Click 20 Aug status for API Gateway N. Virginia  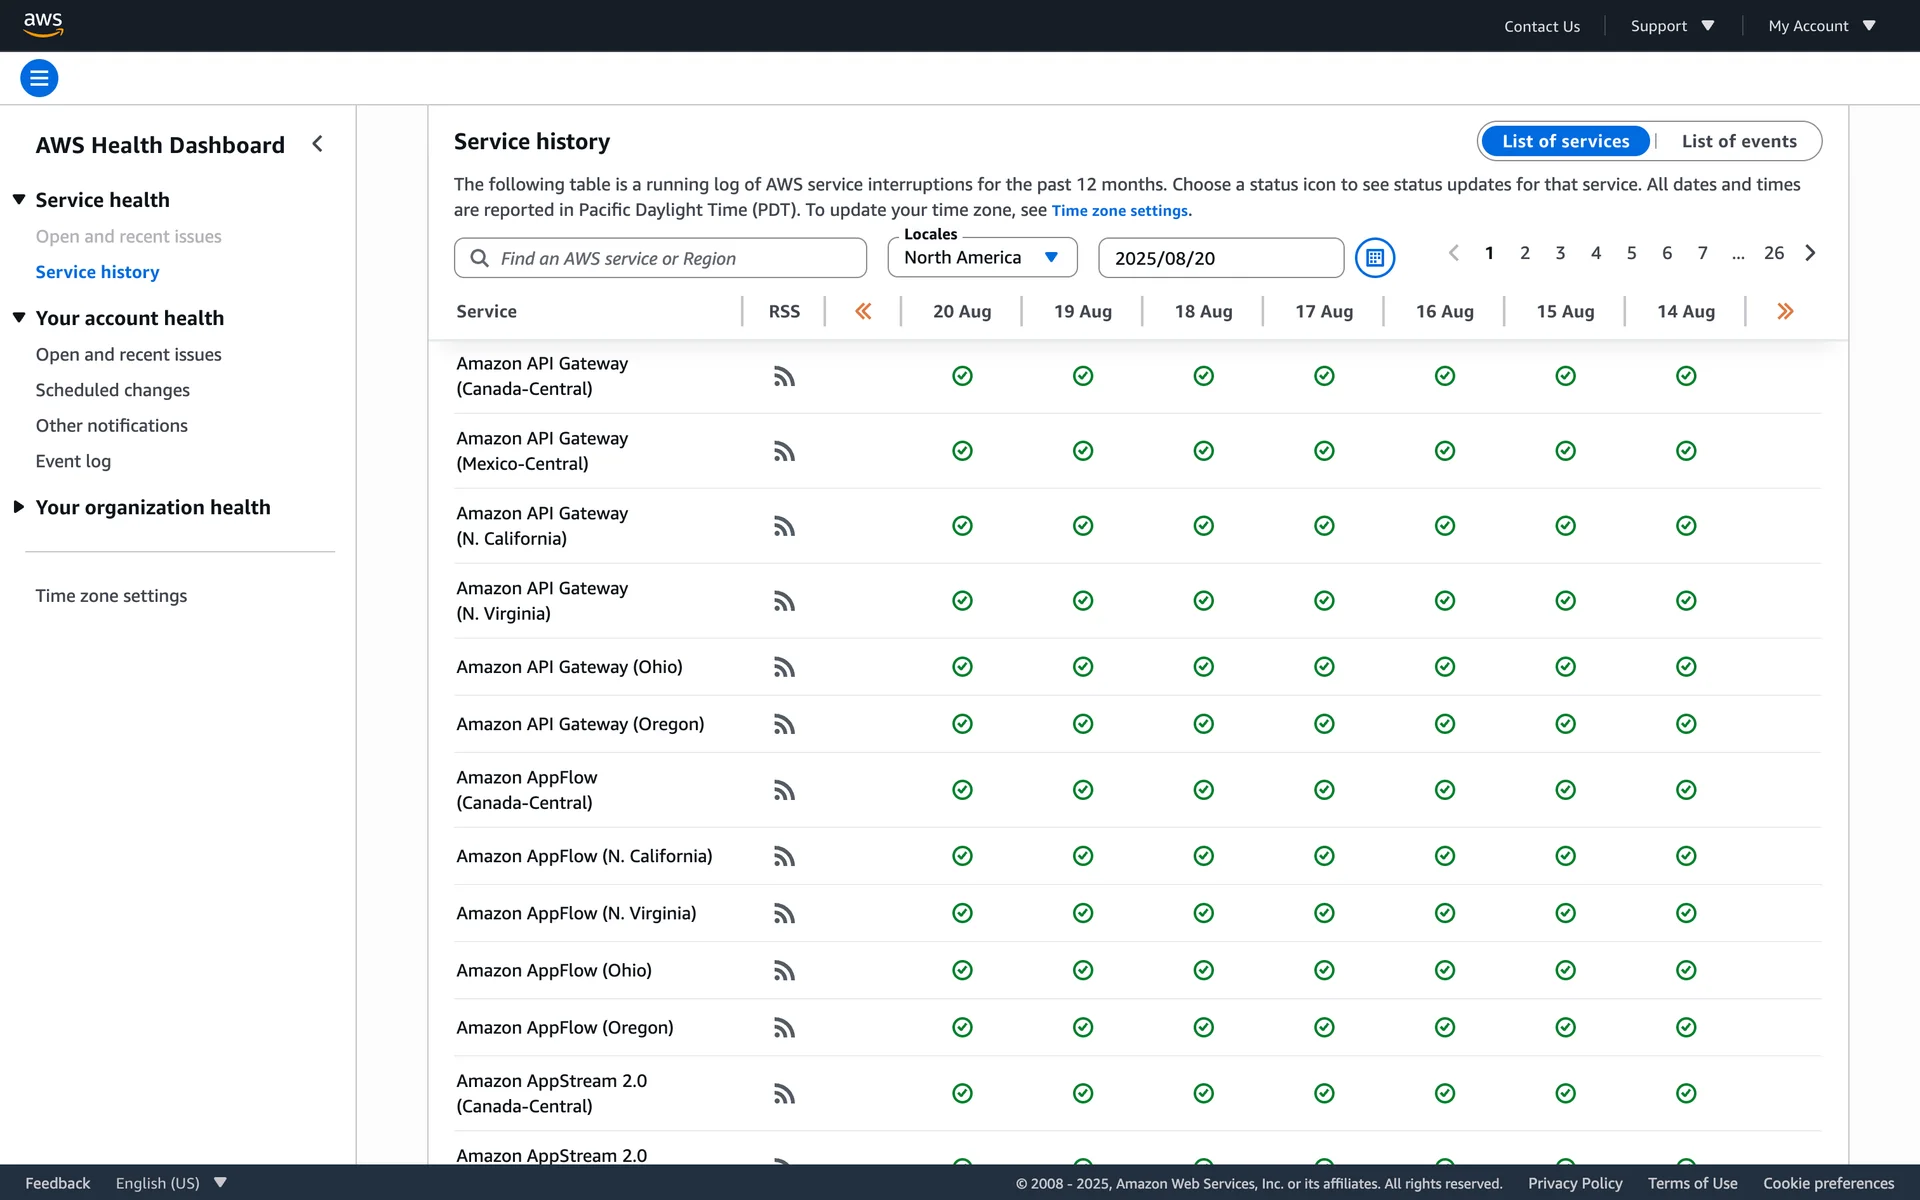(962, 601)
